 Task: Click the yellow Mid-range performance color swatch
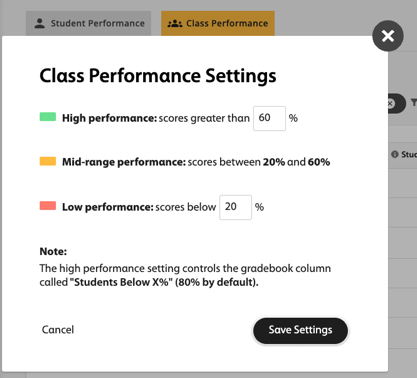click(48, 161)
